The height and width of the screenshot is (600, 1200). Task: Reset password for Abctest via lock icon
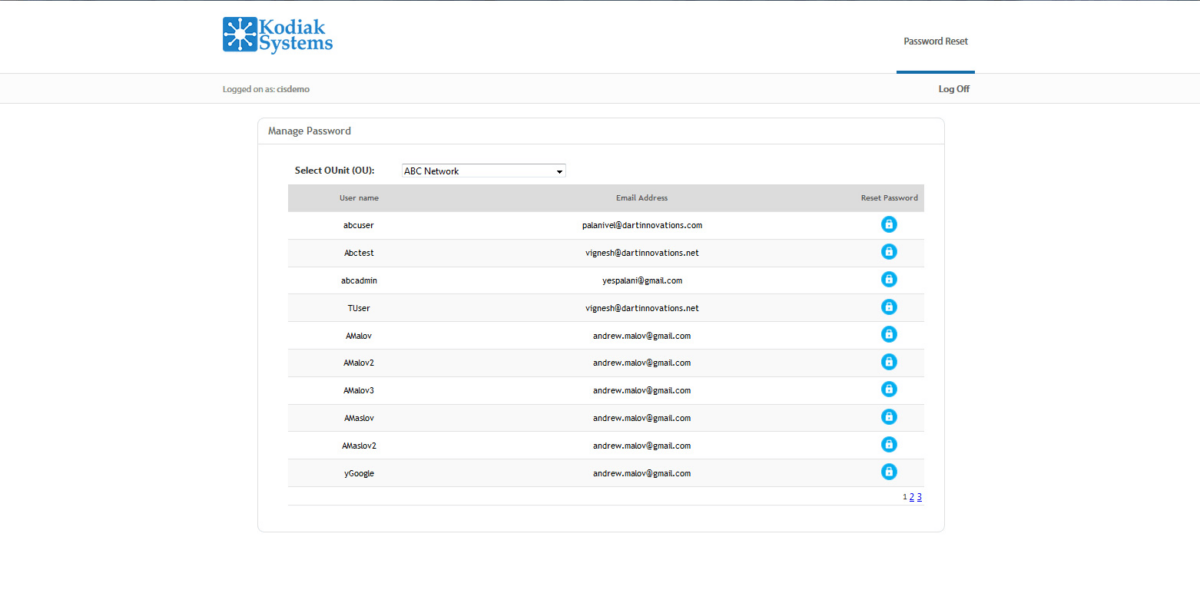888,252
